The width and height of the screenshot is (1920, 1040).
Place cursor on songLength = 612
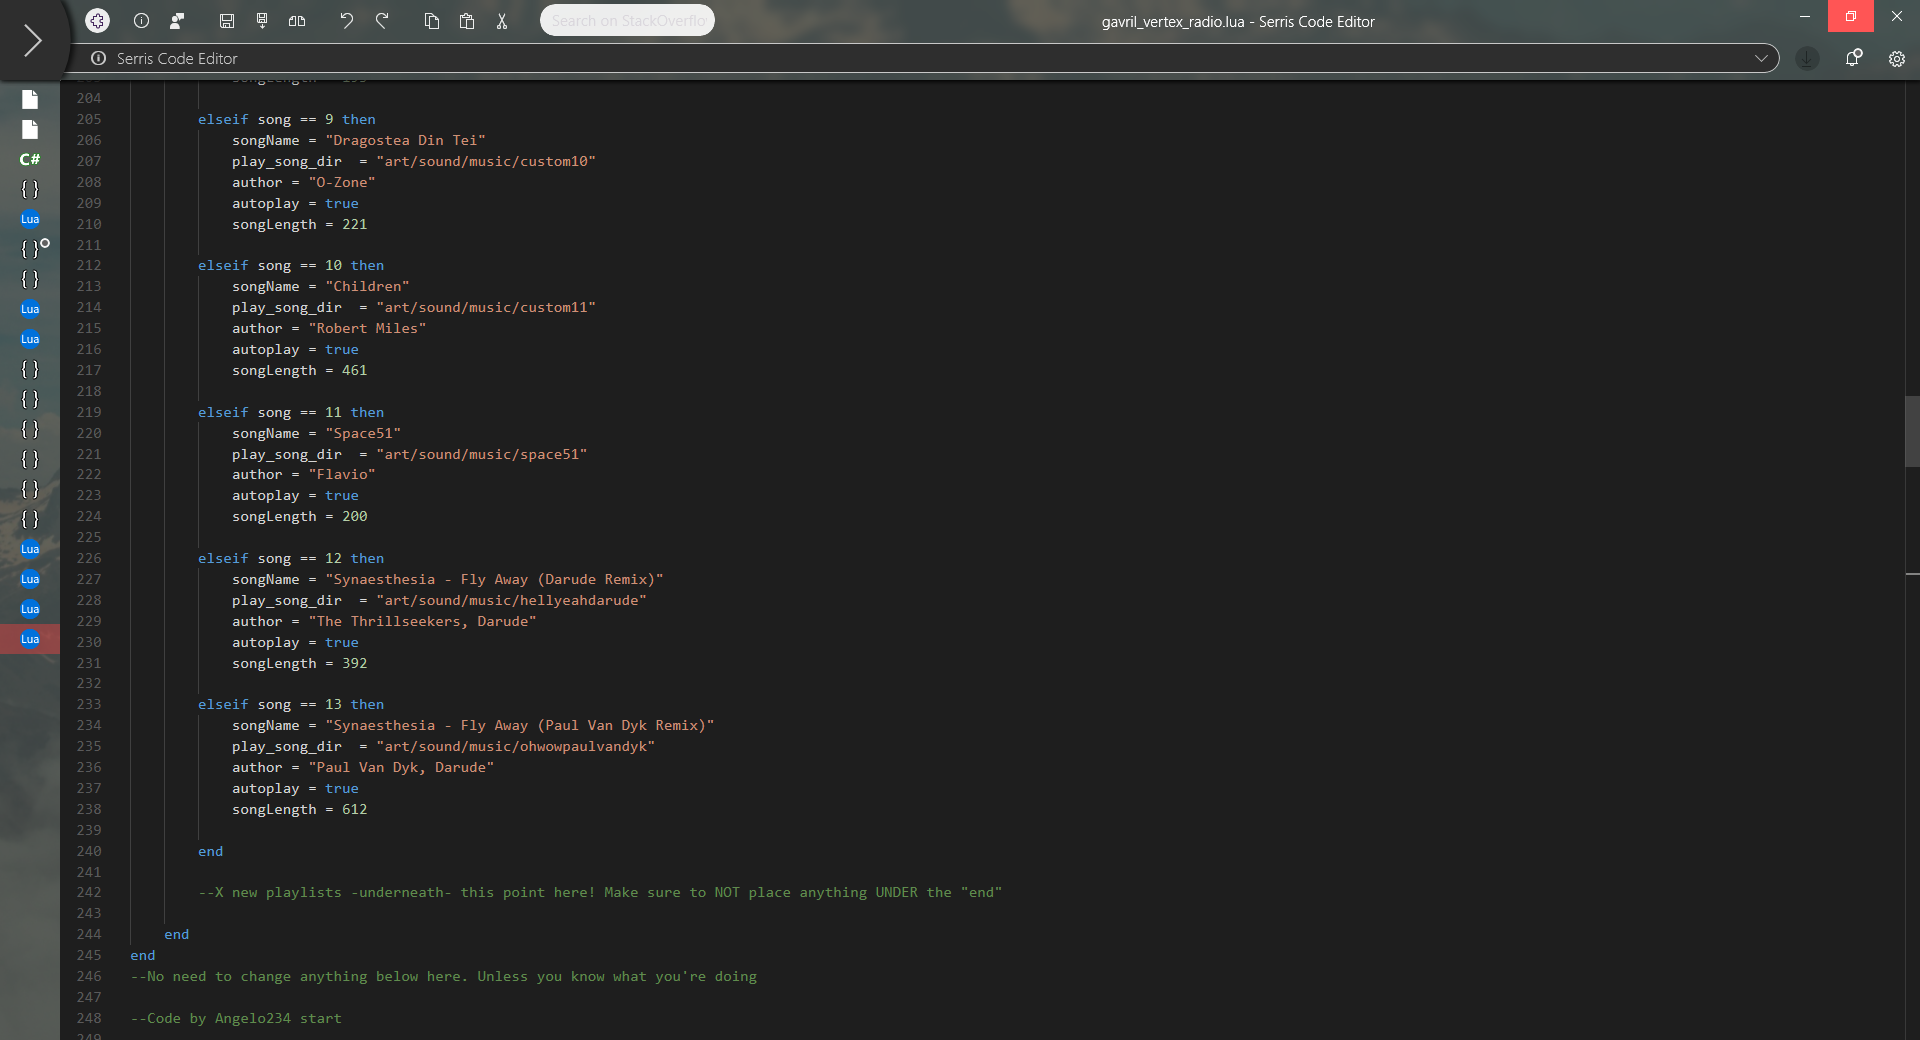coord(299,809)
